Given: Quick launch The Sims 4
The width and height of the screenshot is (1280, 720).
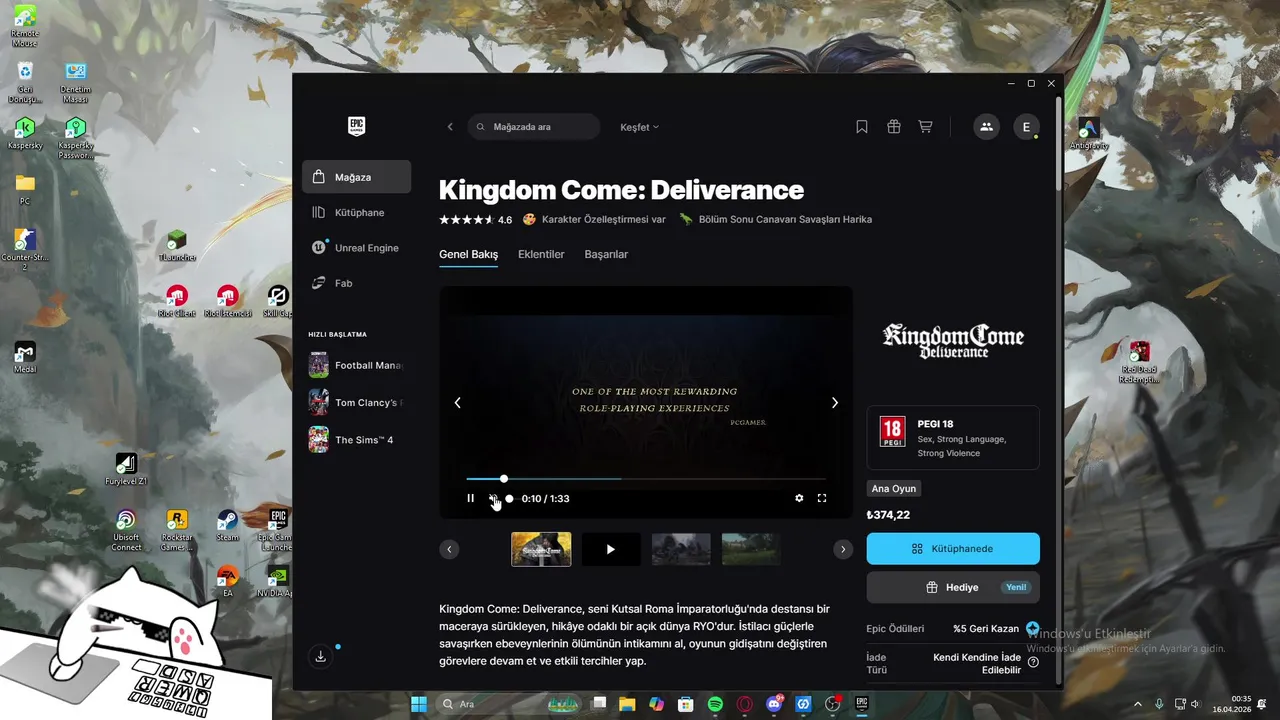Looking at the screenshot, I should point(356,440).
